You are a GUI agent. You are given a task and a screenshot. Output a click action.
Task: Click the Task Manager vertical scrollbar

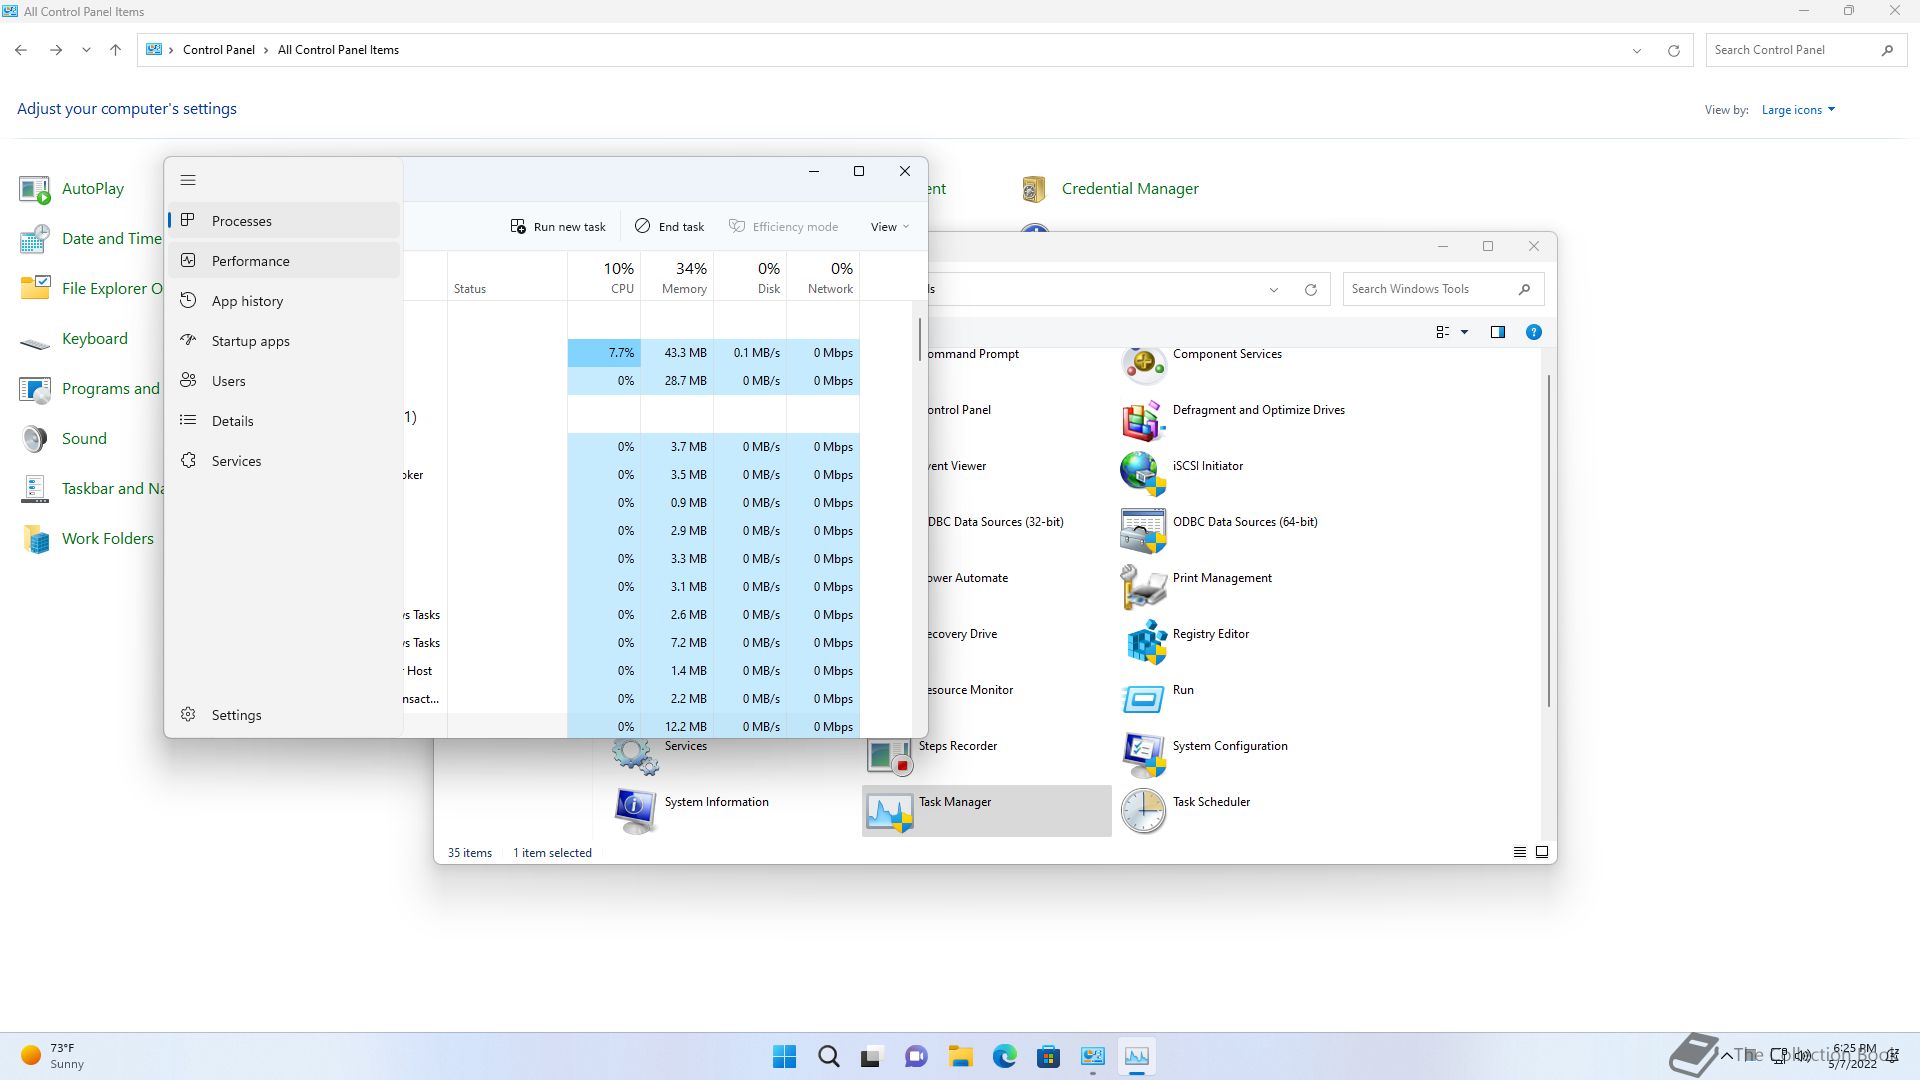(920, 340)
